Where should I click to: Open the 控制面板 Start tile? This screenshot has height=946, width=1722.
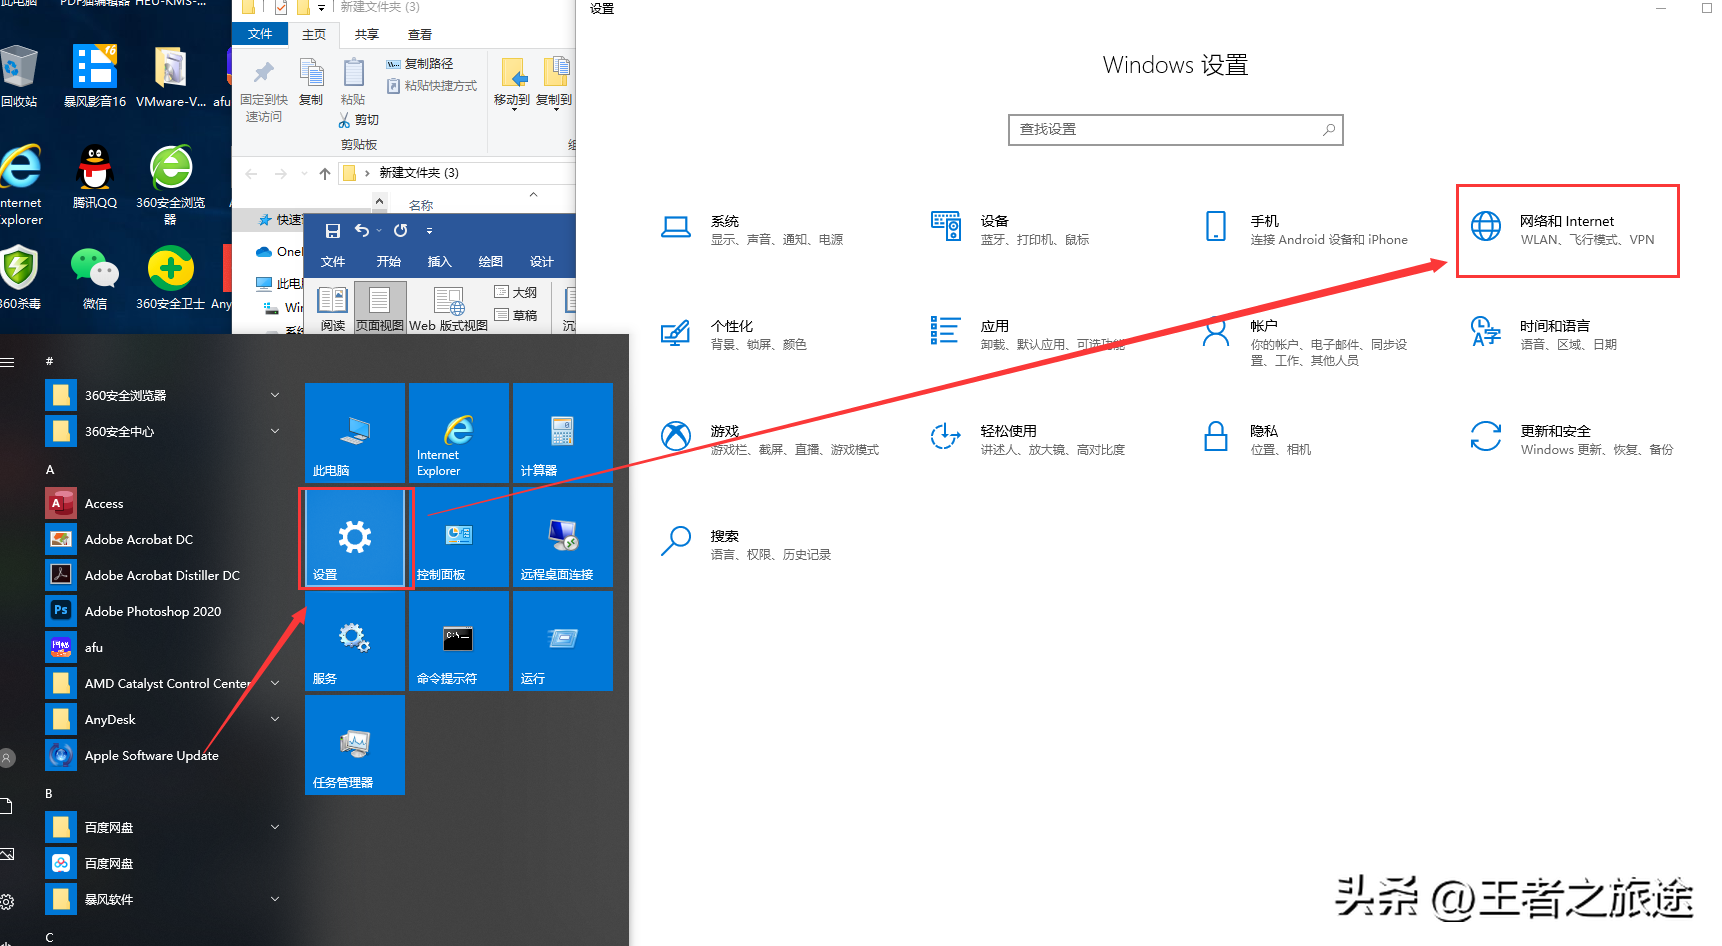[459, 537]
